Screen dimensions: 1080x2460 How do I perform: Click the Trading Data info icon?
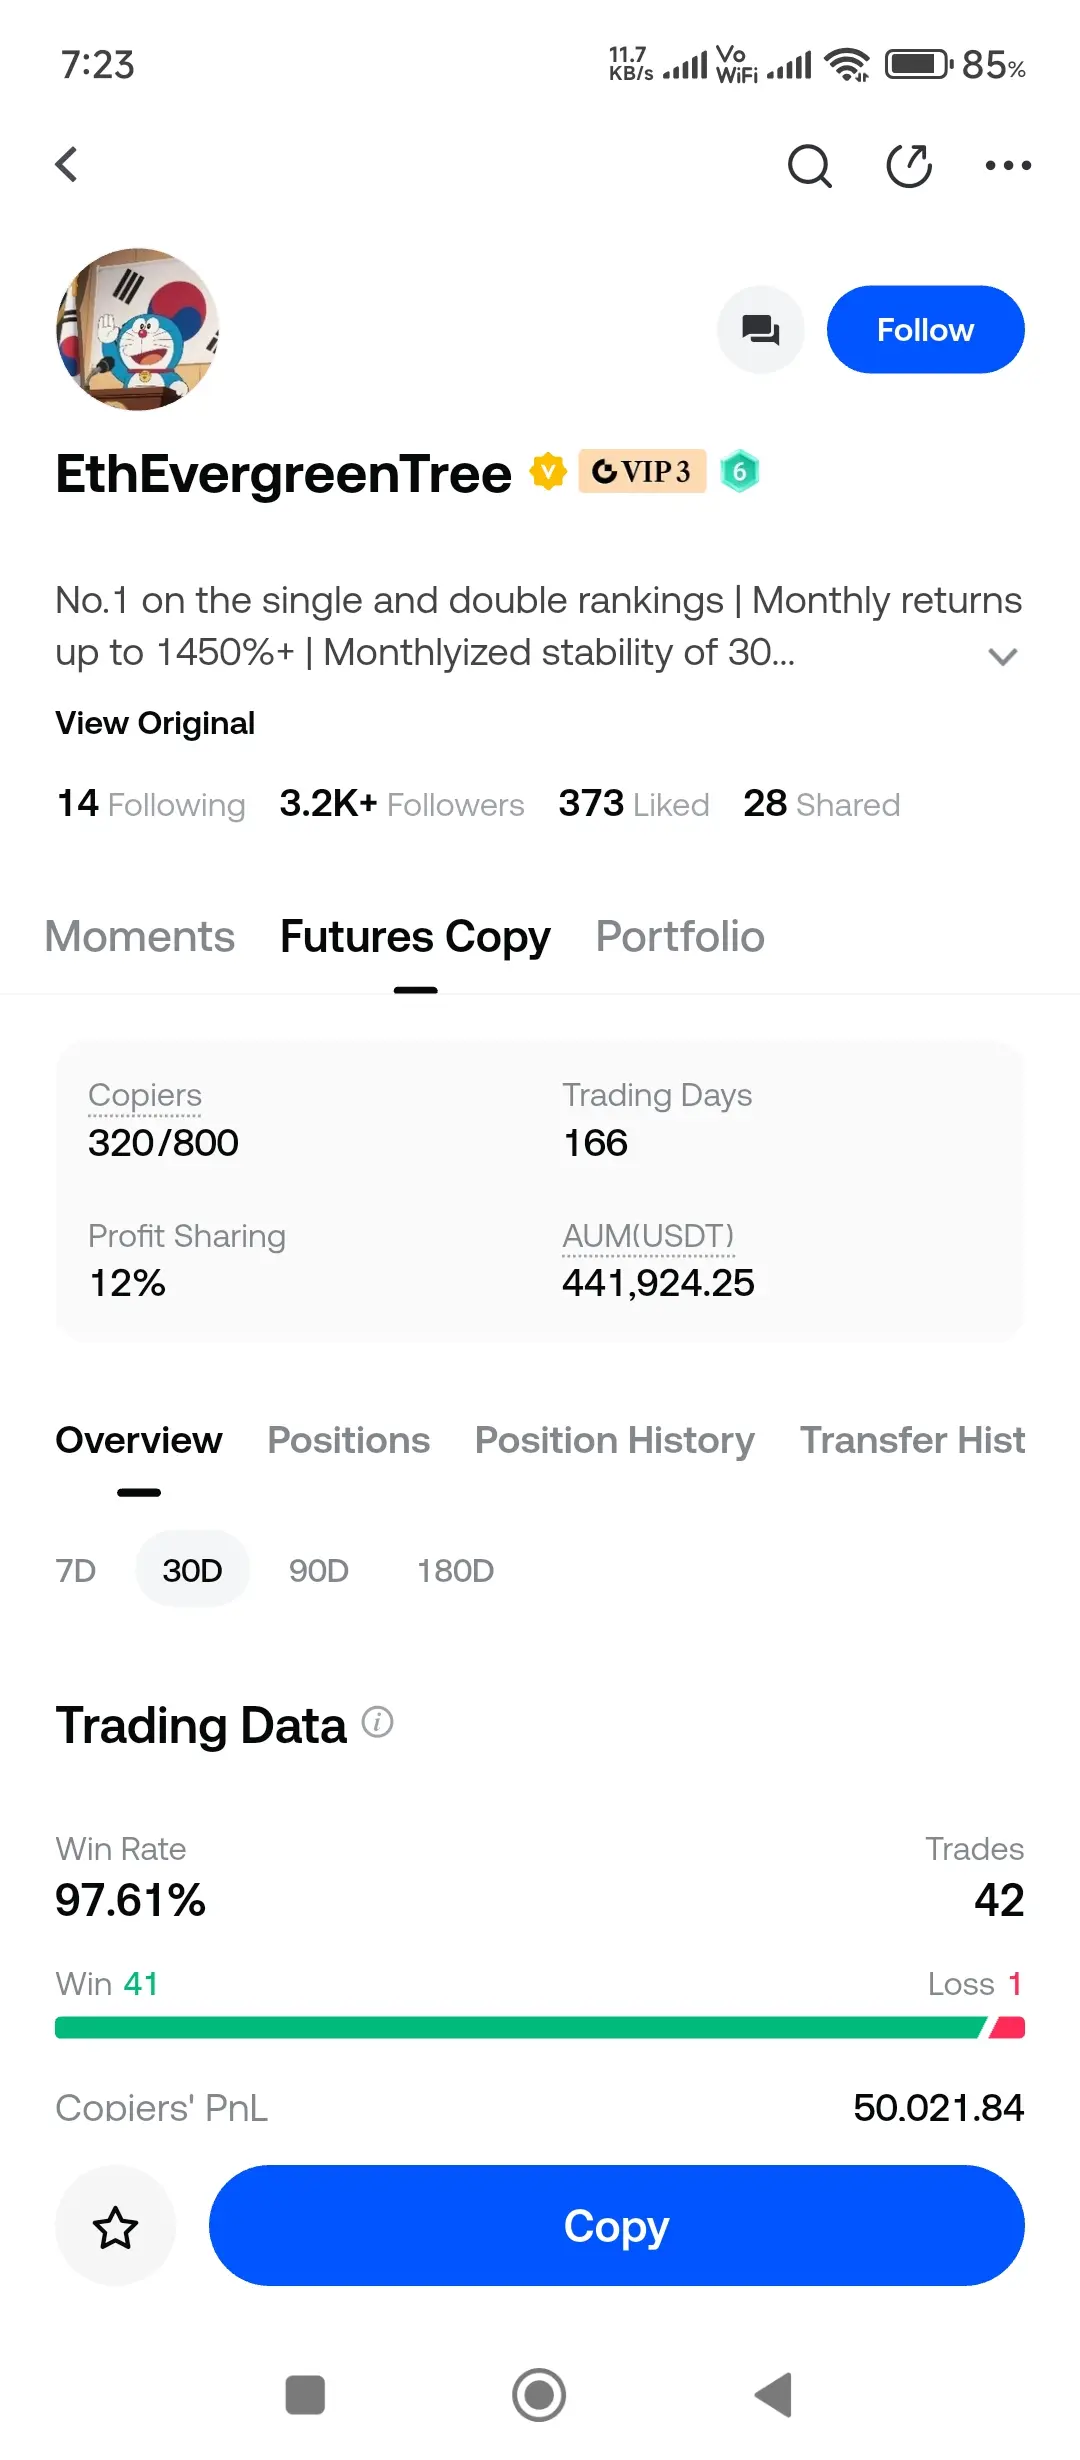377,1722
